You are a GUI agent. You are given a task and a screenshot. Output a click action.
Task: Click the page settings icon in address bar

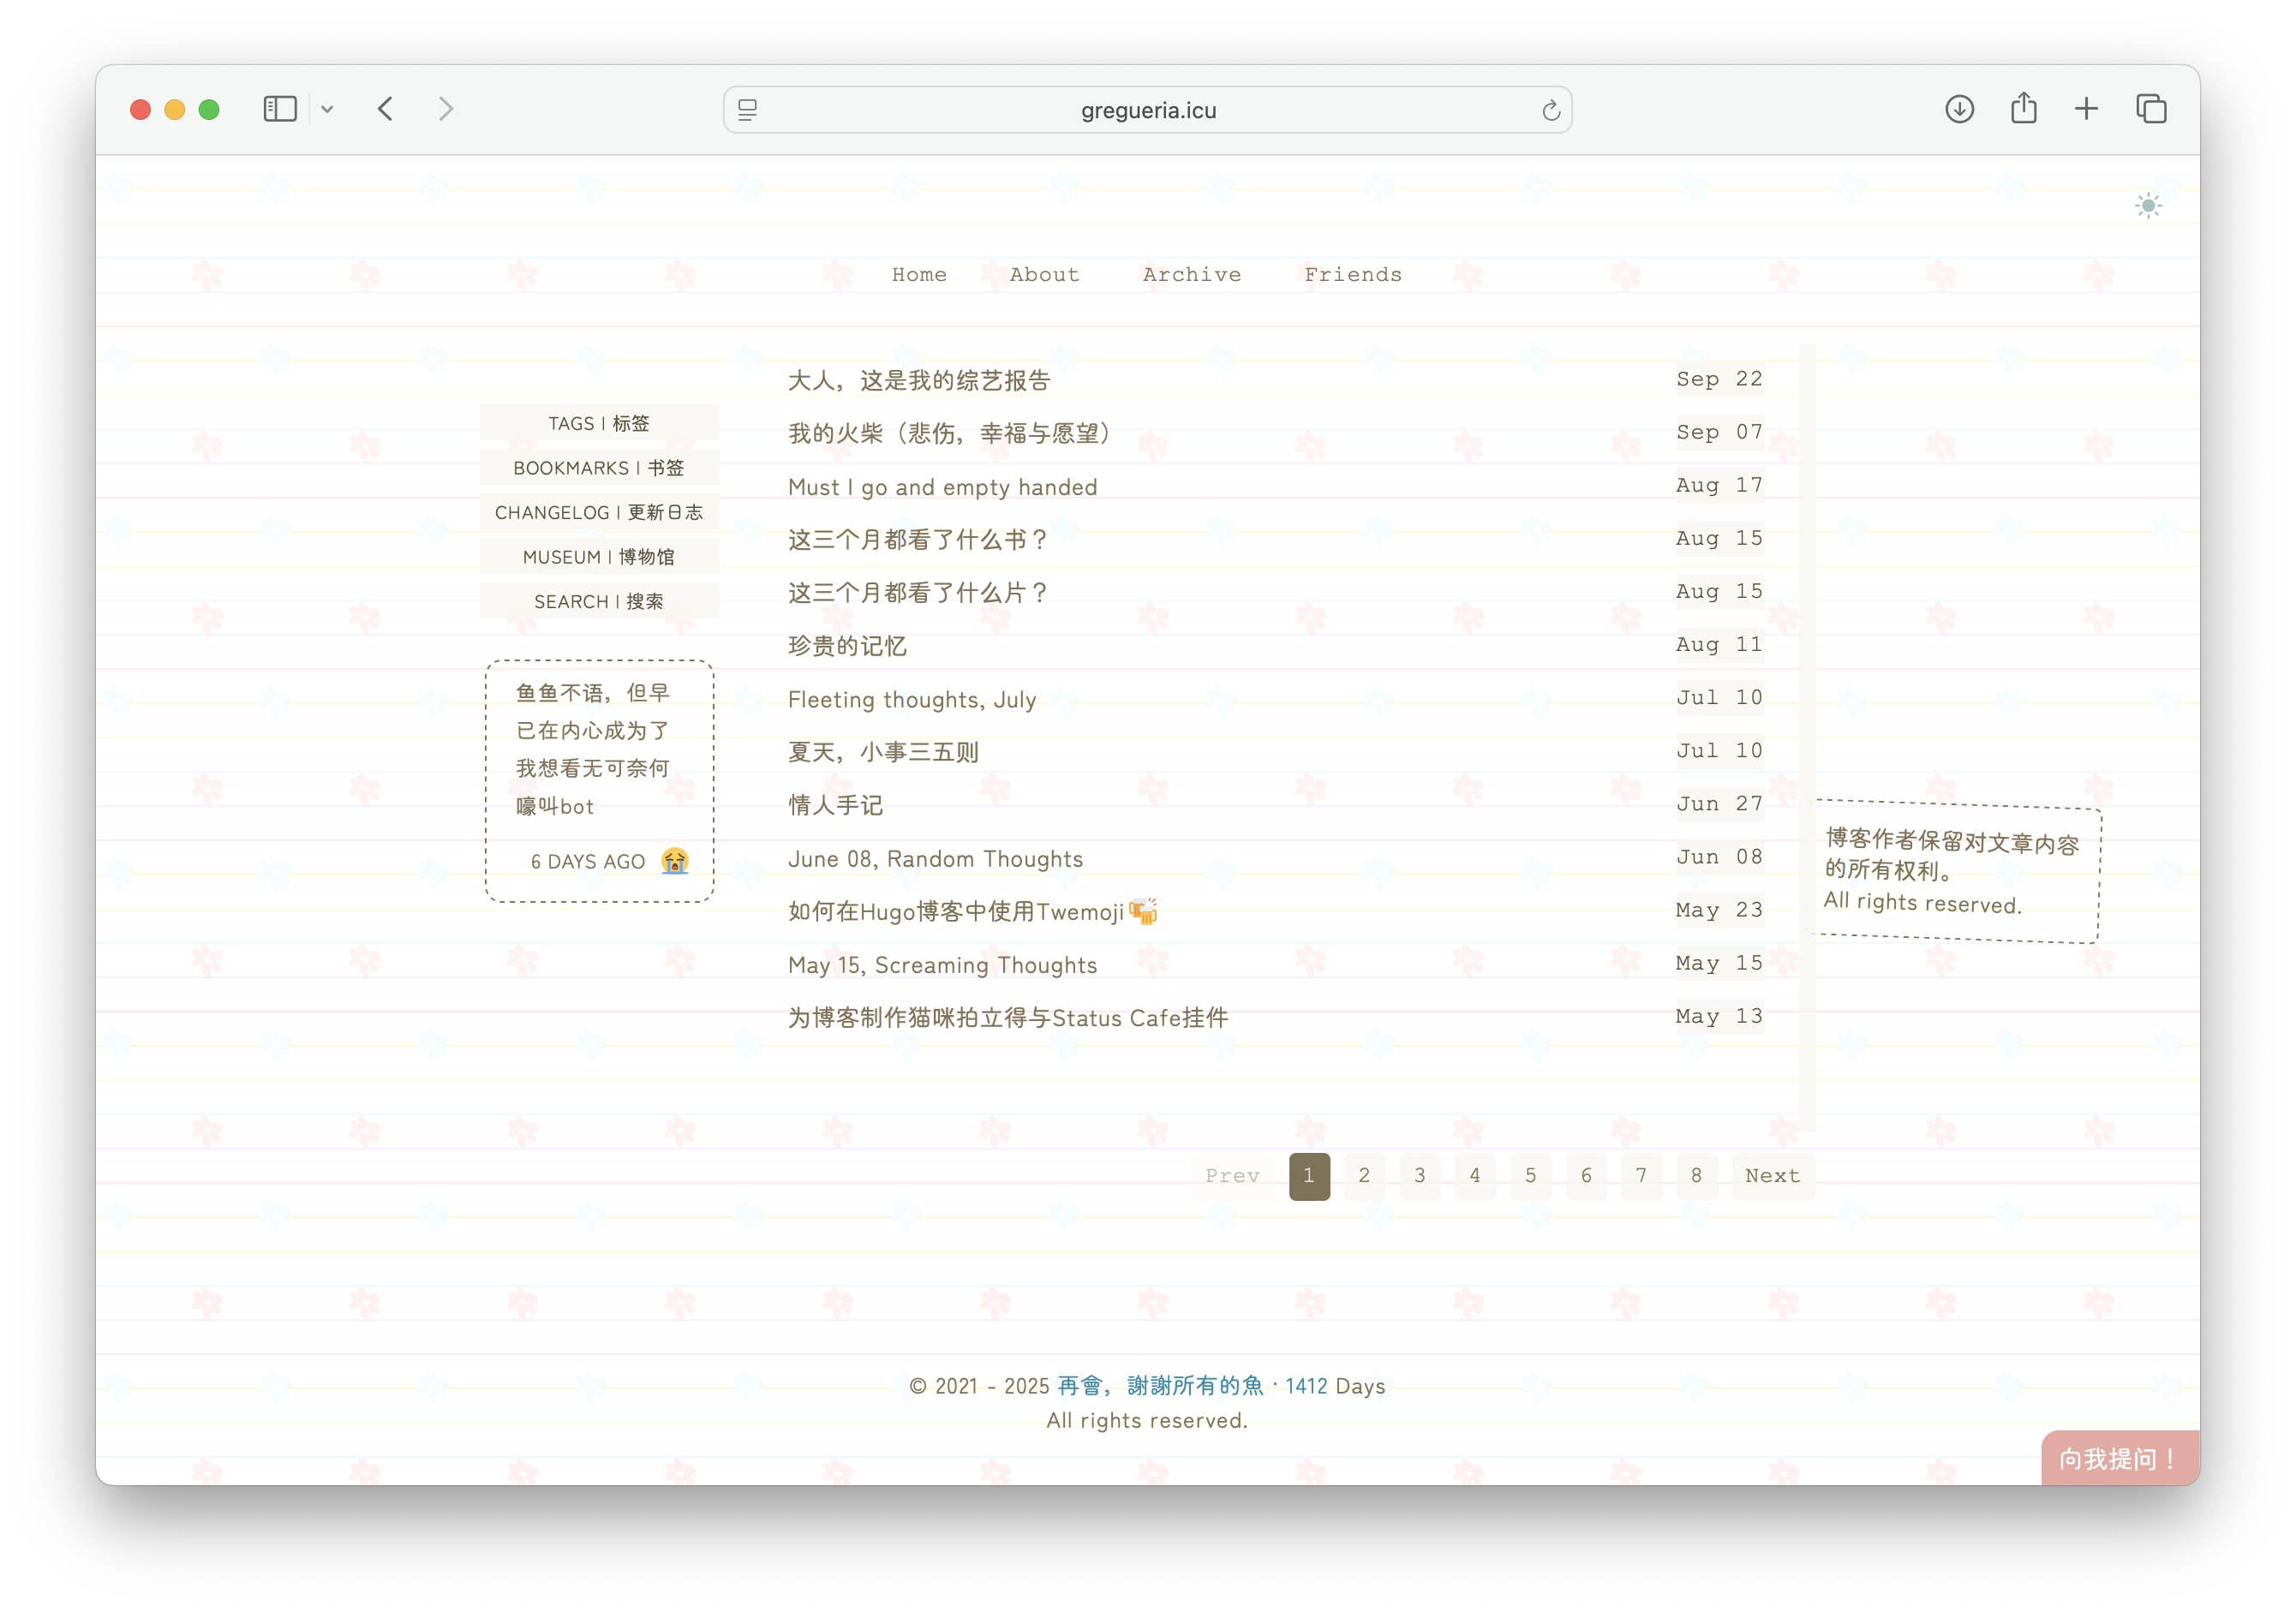(747, 110)
